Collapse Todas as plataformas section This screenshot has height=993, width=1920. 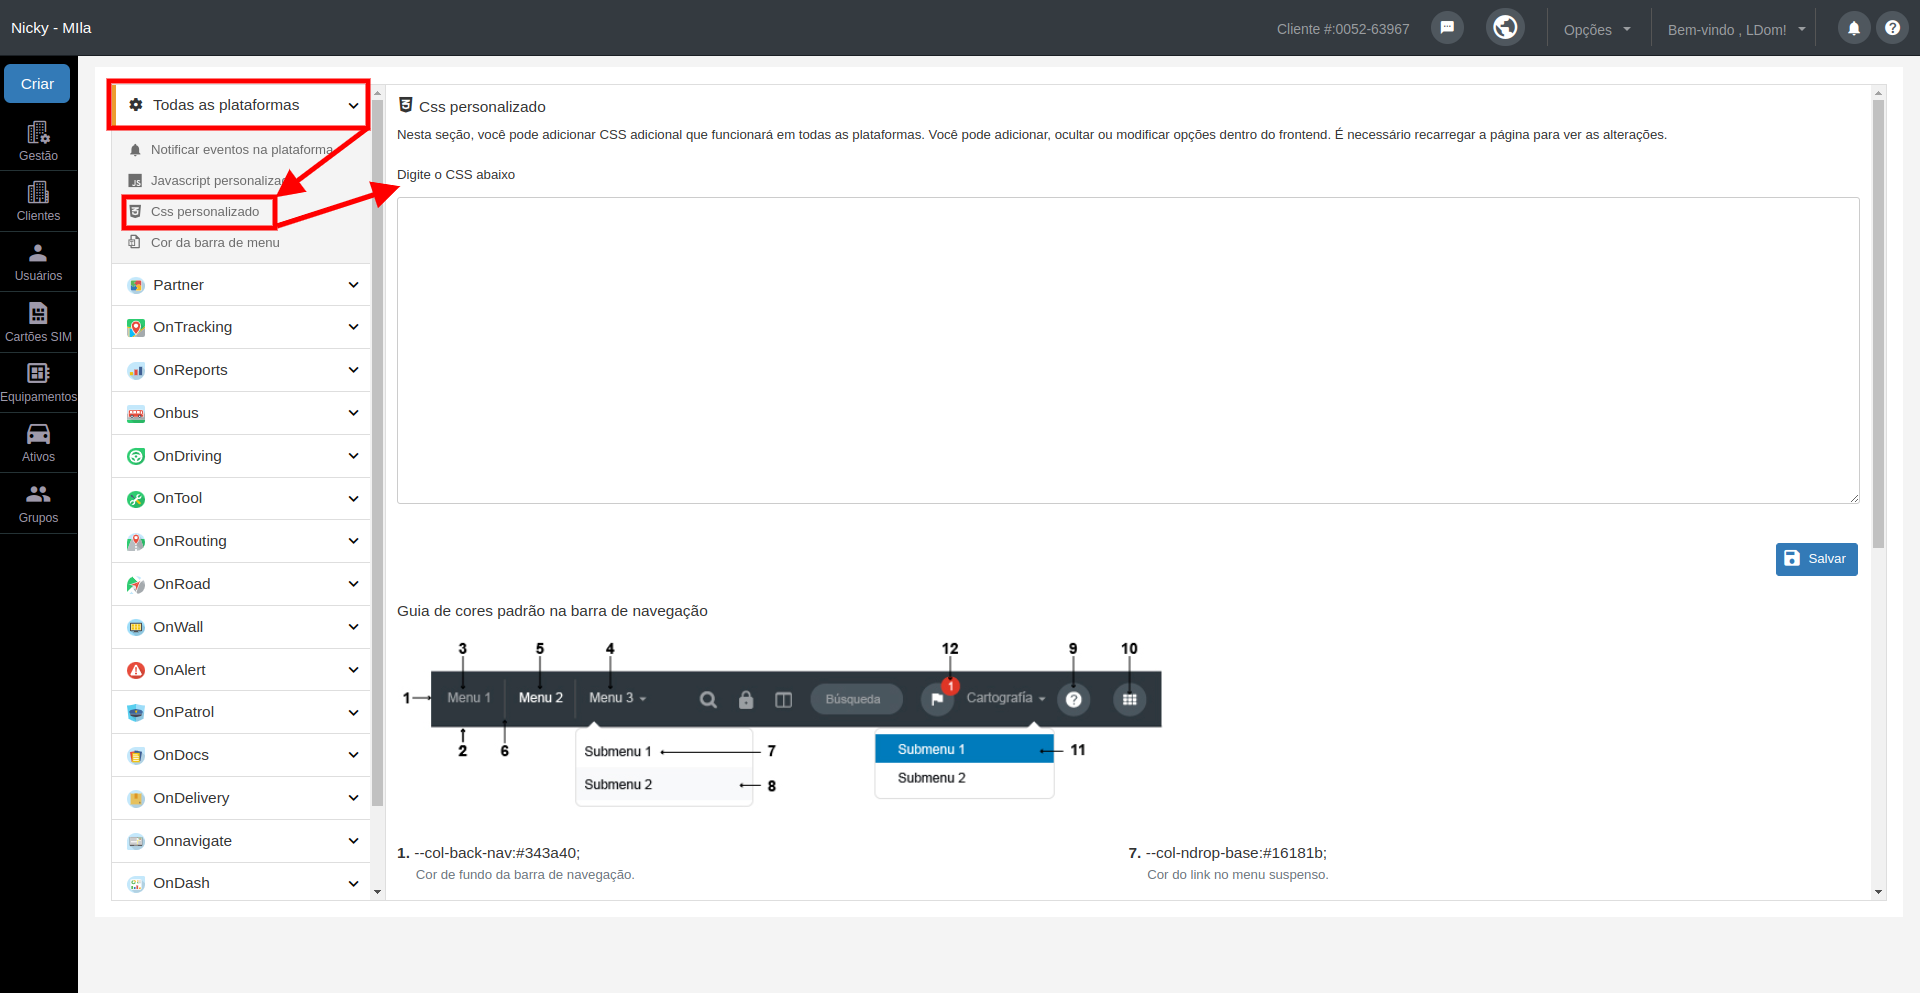pos(241,105)
